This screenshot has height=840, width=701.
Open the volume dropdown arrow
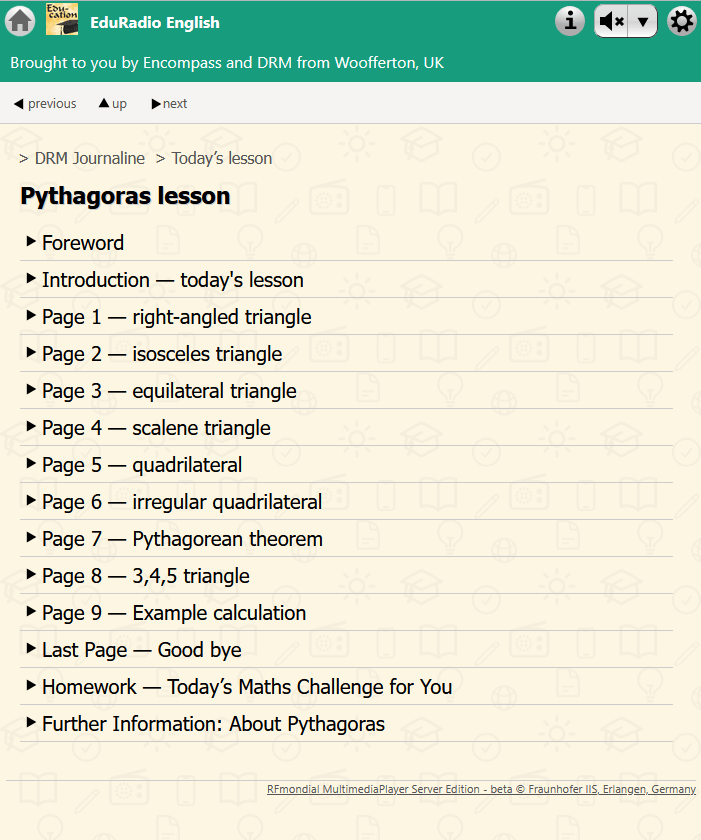tap(643, 21)
